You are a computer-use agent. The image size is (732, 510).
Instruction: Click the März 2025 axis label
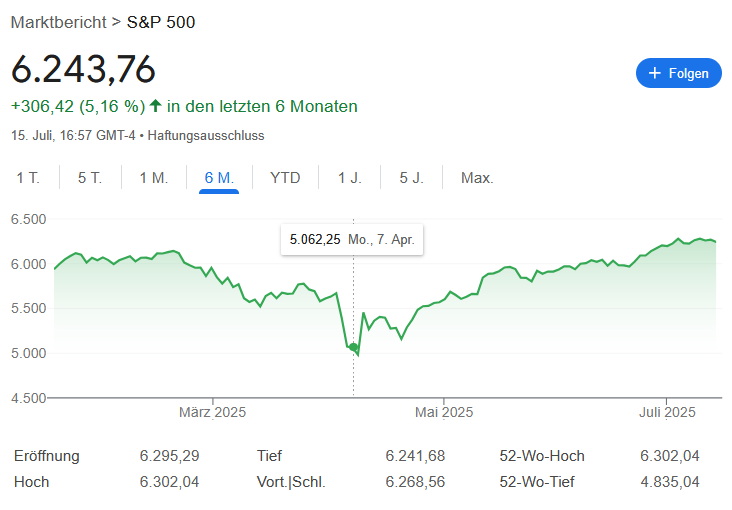(212, 412)
